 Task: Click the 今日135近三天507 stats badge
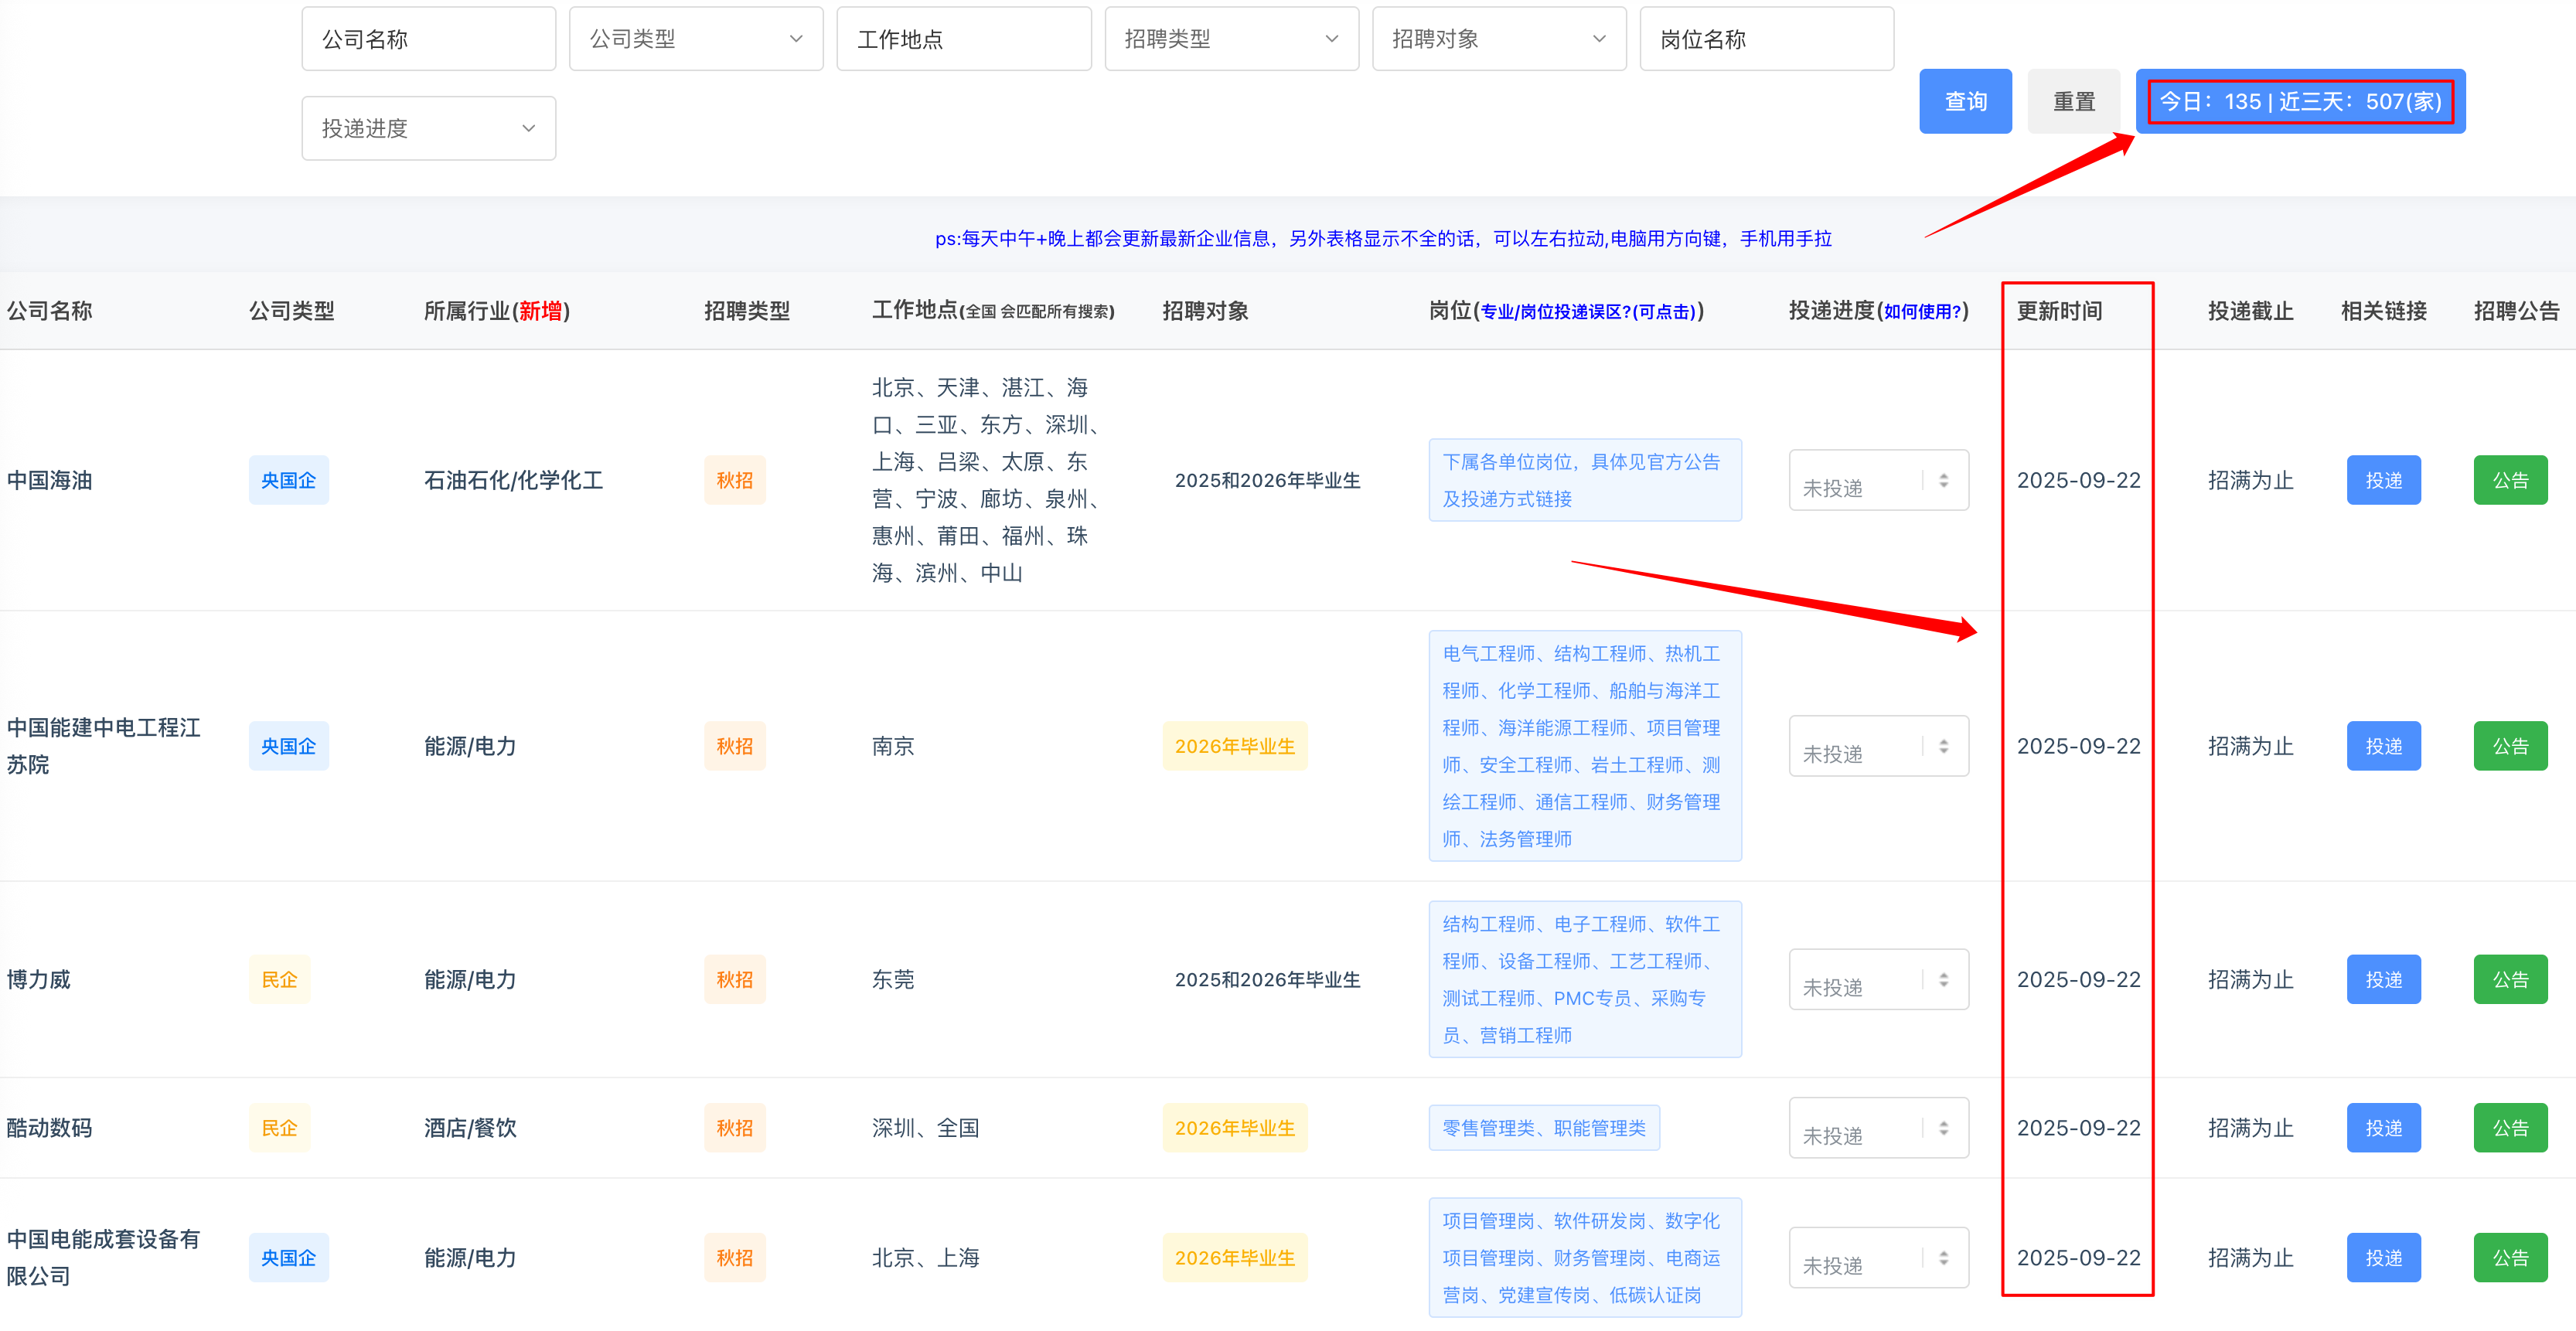tap(2300, 100)
